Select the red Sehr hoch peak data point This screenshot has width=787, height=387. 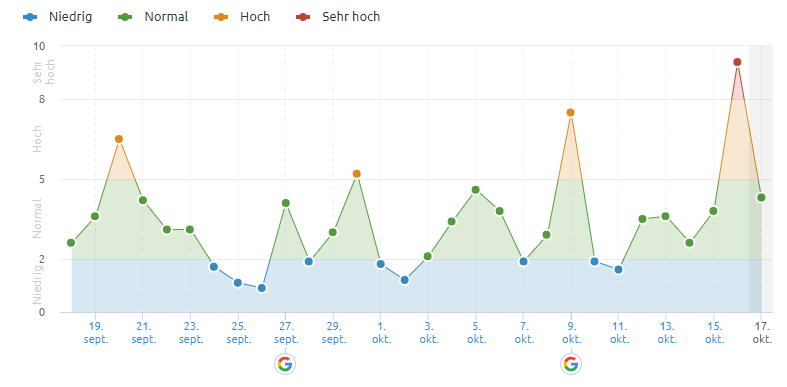[x=737, y=62]
